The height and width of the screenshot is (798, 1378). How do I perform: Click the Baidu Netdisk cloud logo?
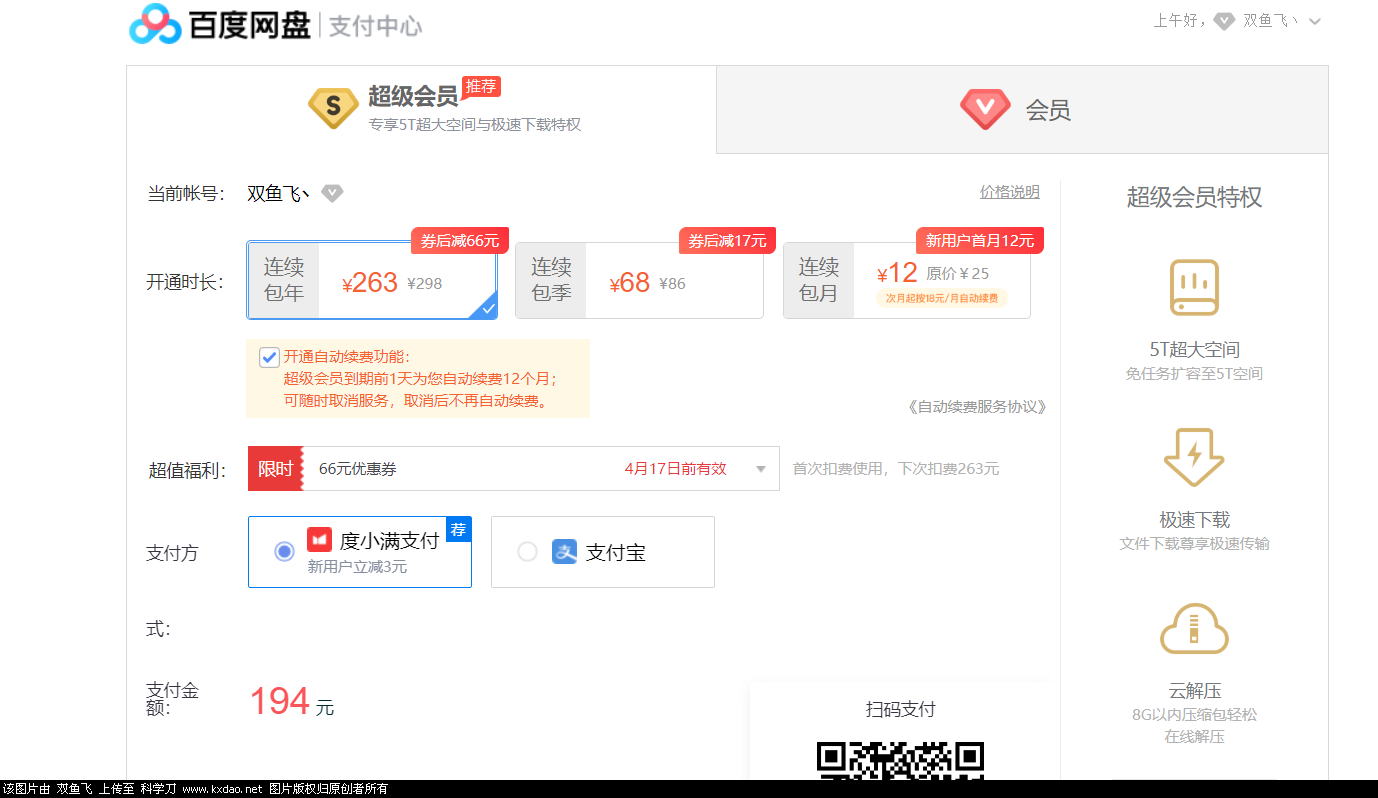click(155, 24)
